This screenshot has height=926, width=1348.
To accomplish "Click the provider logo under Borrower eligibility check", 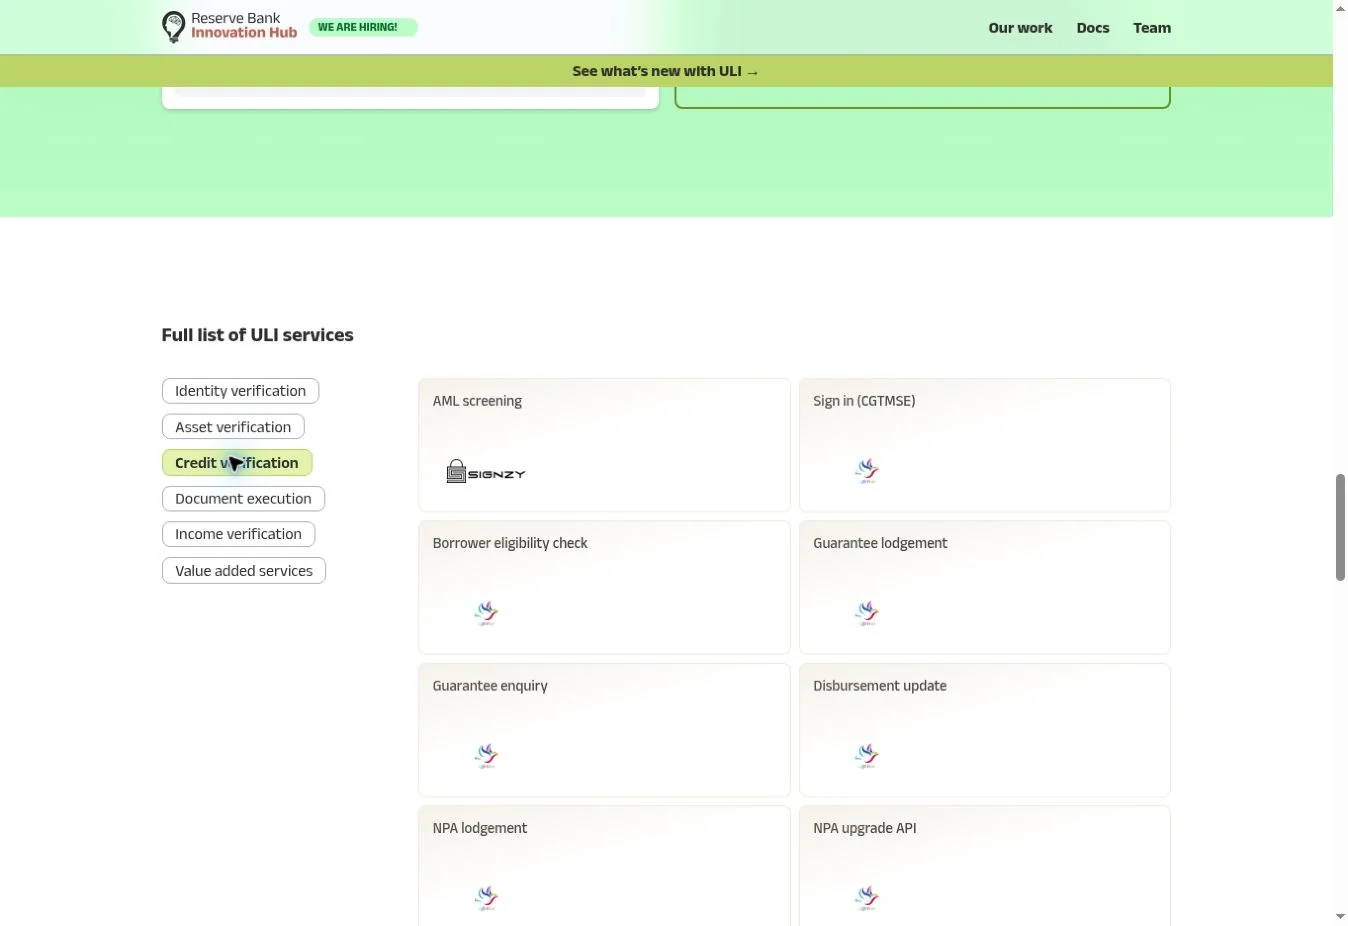I will [486, 613].
